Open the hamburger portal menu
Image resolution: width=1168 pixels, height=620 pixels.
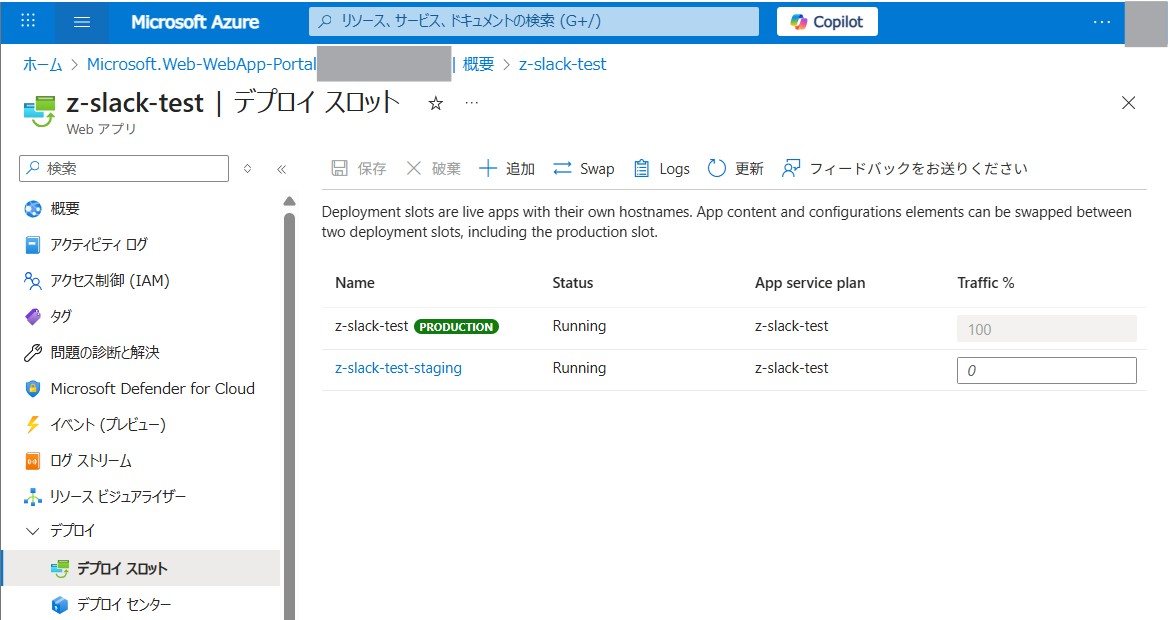[82, 22]
